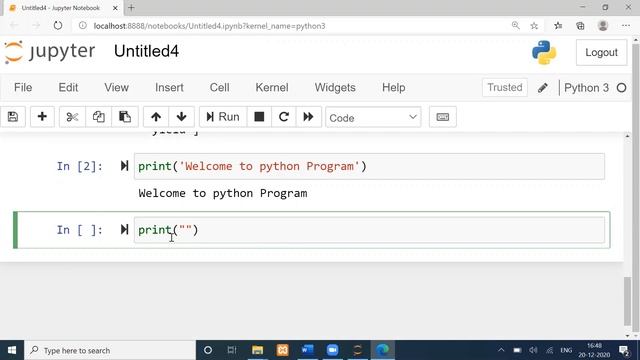Image resolution: width=640 pixels, height=360 pixels.
Task: Click the kernel idle circle indicator
Action: tap(622, 88)
